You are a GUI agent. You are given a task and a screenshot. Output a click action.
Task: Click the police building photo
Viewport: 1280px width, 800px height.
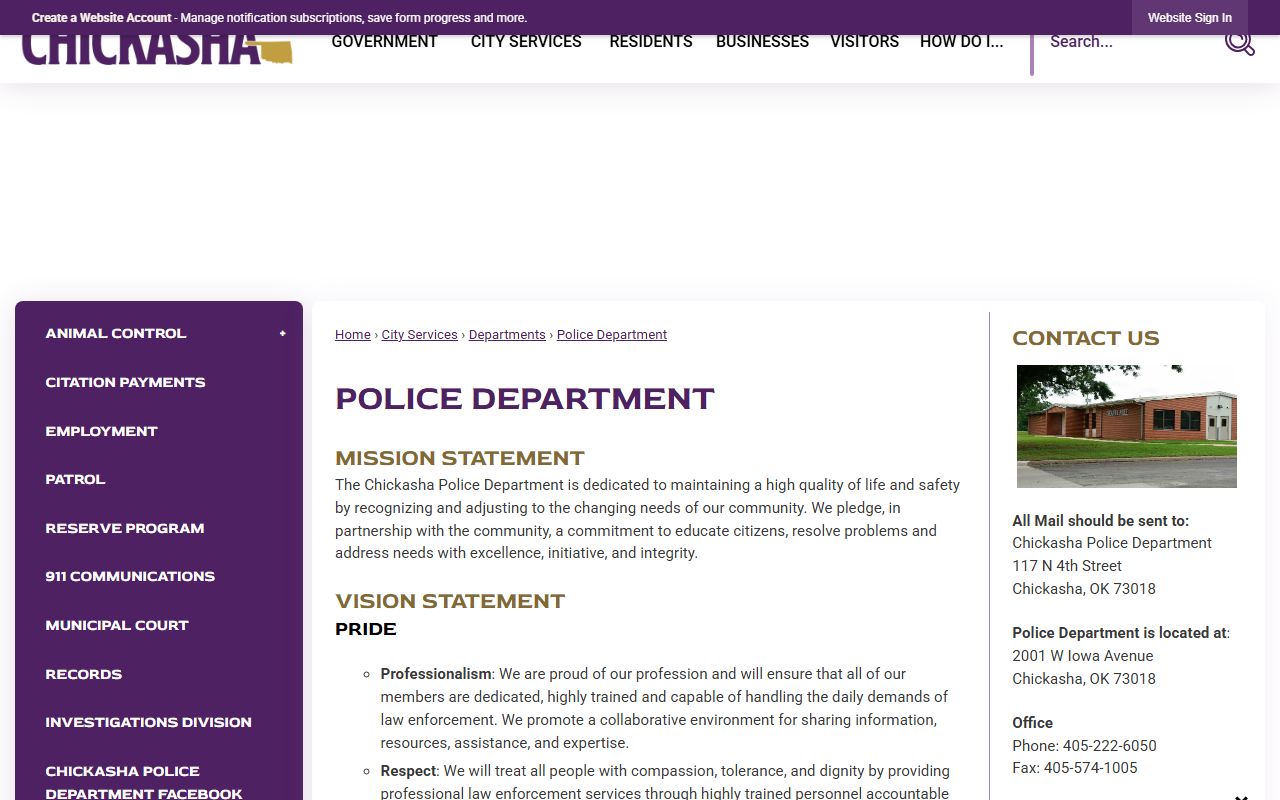[1127, 426]
